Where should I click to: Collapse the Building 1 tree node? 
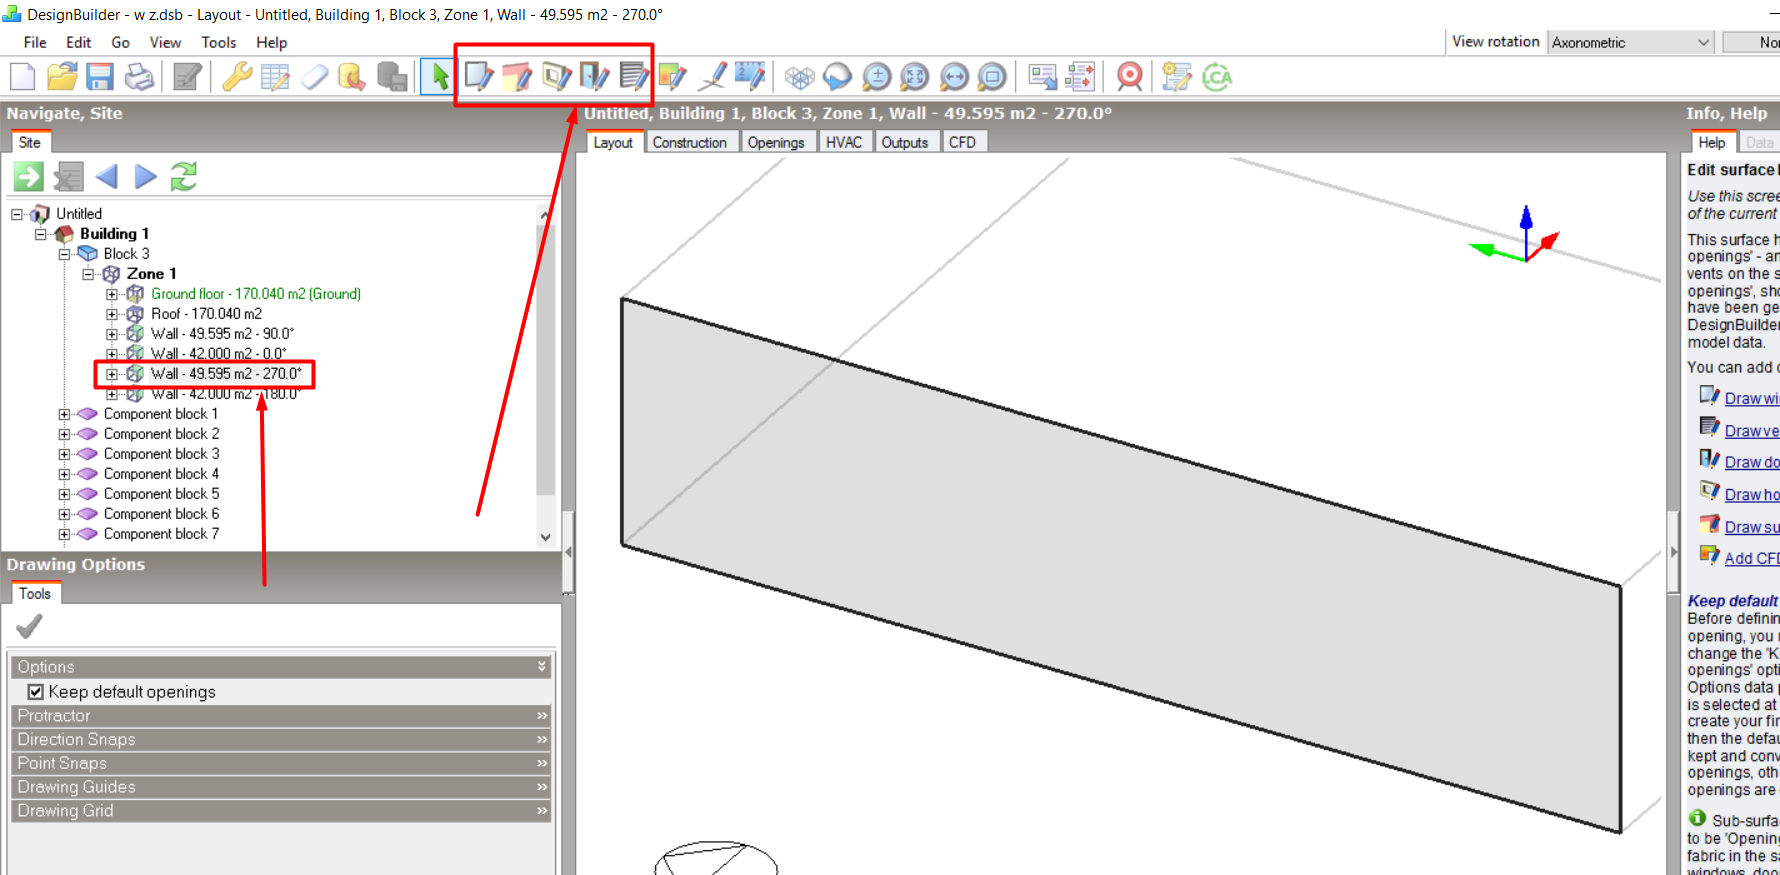[41, 234]
